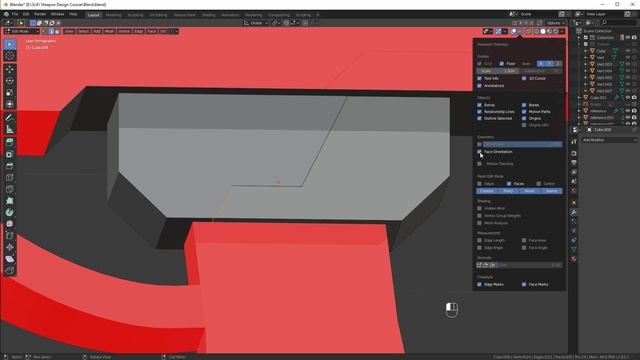Open the Render menu
Image resolution: width=640 pixels, height=360 pixels.
(x=40, y=14)
